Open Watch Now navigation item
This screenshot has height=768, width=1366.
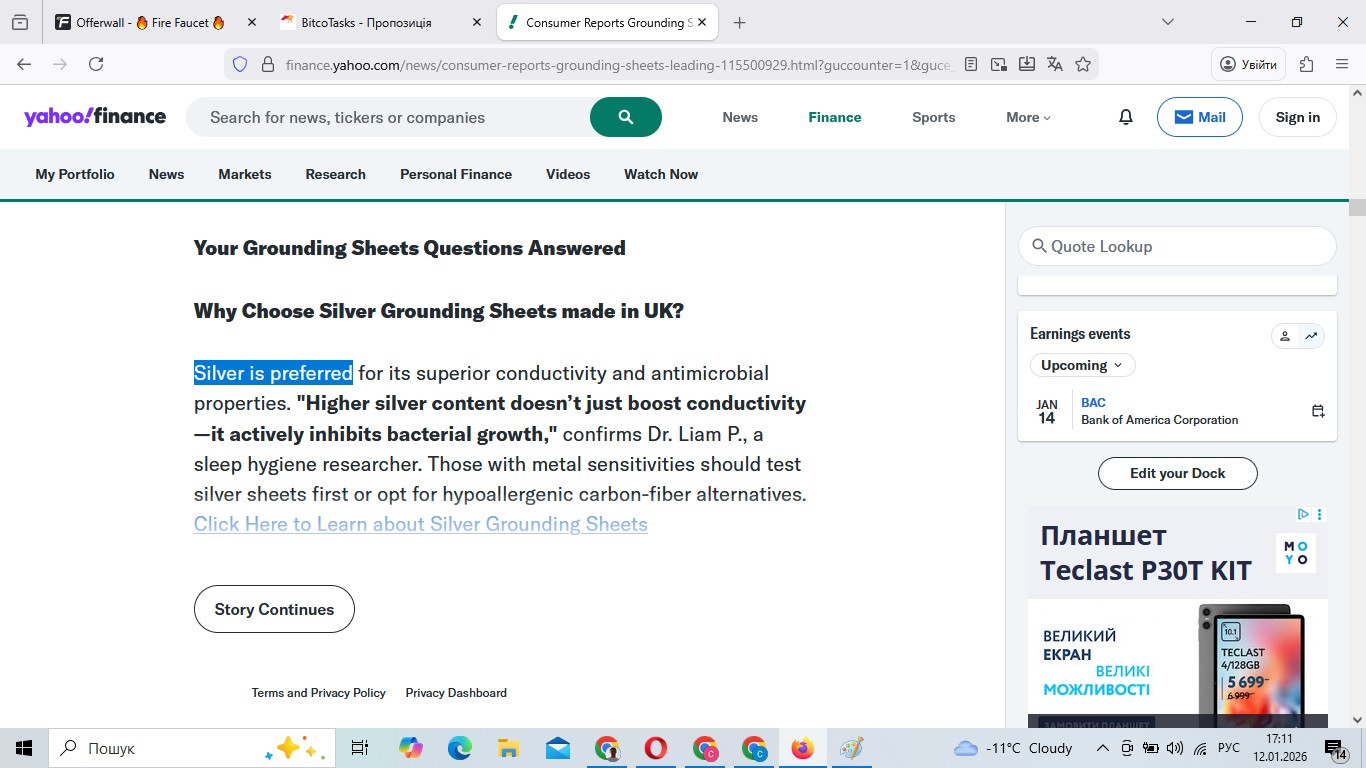[661, 174]
